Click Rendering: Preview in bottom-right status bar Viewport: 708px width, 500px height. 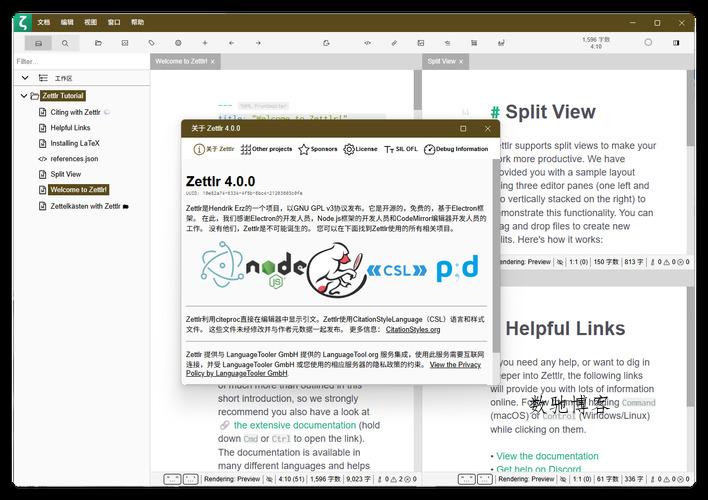pos(526,479)
